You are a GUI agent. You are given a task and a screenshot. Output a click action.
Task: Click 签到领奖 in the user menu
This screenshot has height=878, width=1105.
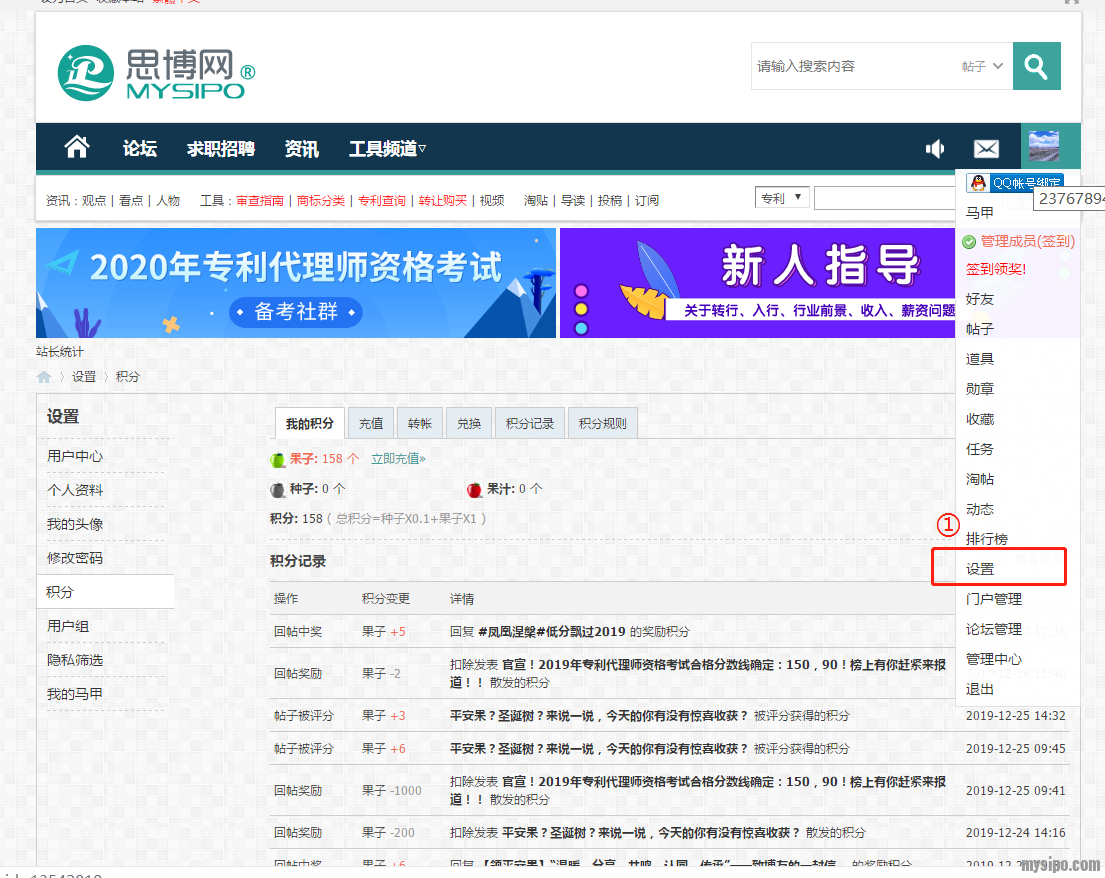(x=996, y=269)
